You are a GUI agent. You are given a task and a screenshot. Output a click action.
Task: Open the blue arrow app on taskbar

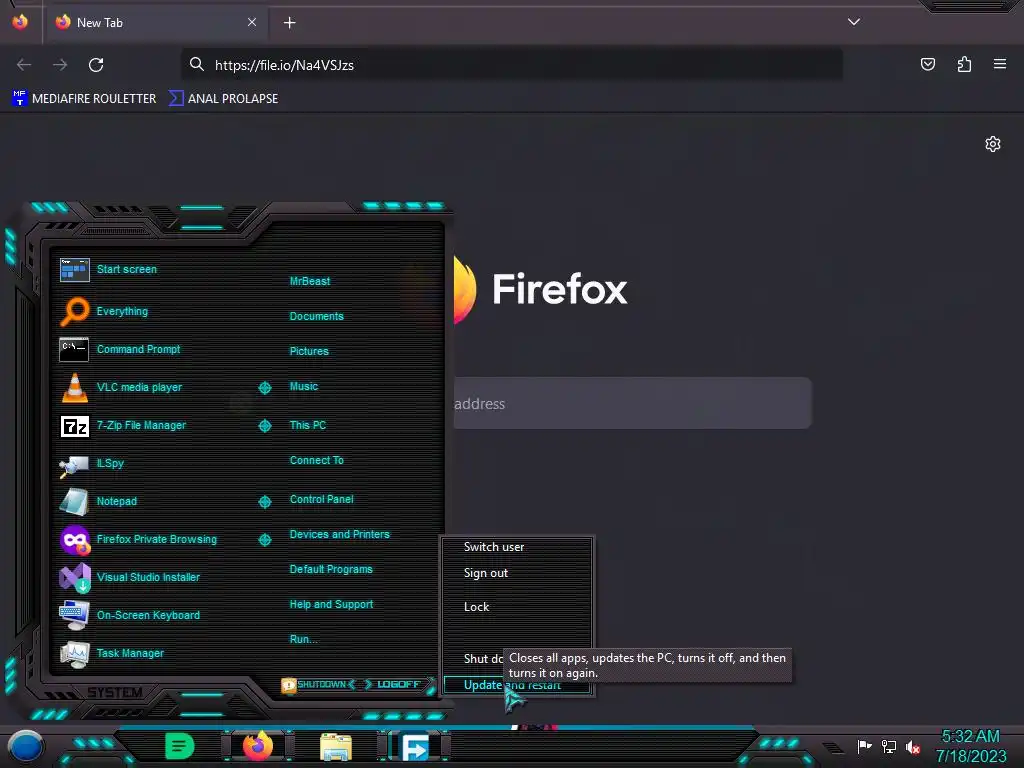click(x=415, y=747)
